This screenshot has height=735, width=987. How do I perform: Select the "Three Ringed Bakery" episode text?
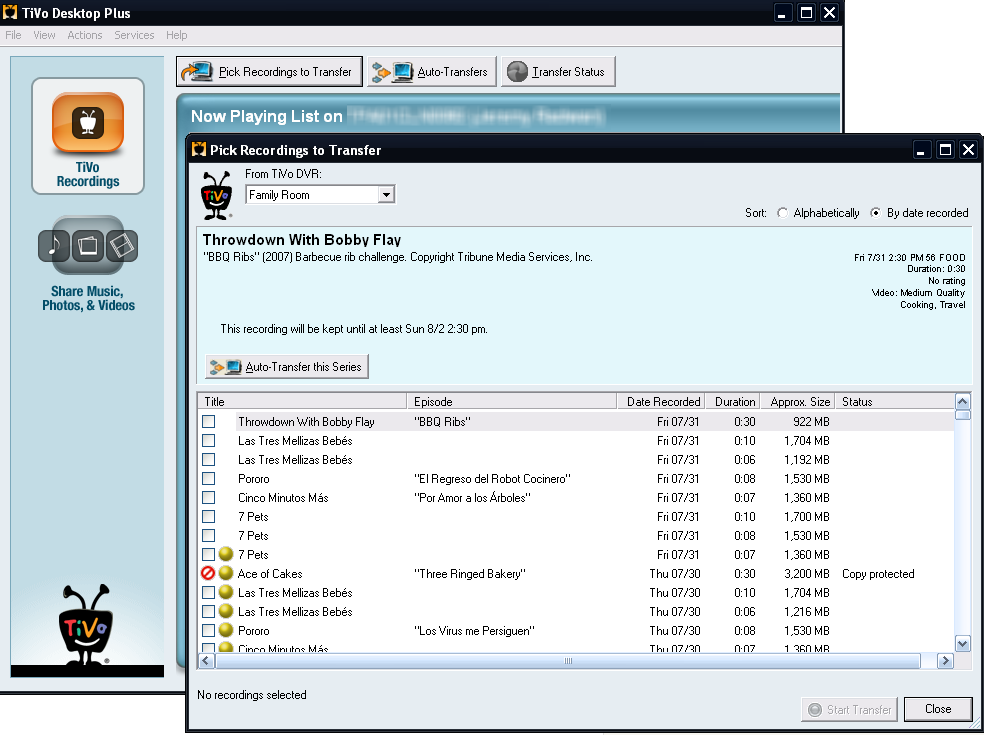pyautogui.click(x=470, y=573)
